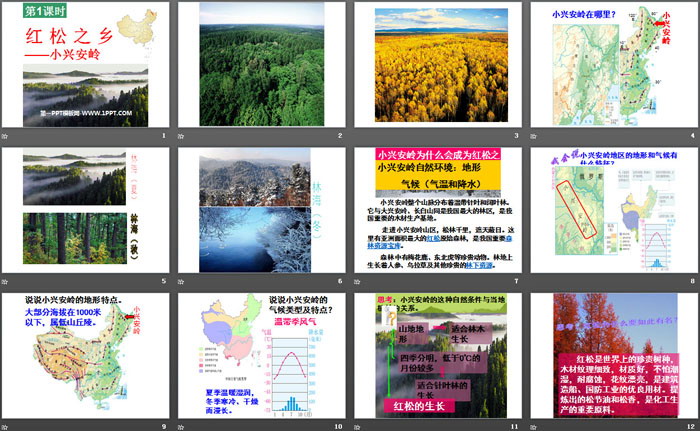Open slide 7 about 小兴安岭自然环境
Screen dimensions: 700x431
click(x=438, y=210)
